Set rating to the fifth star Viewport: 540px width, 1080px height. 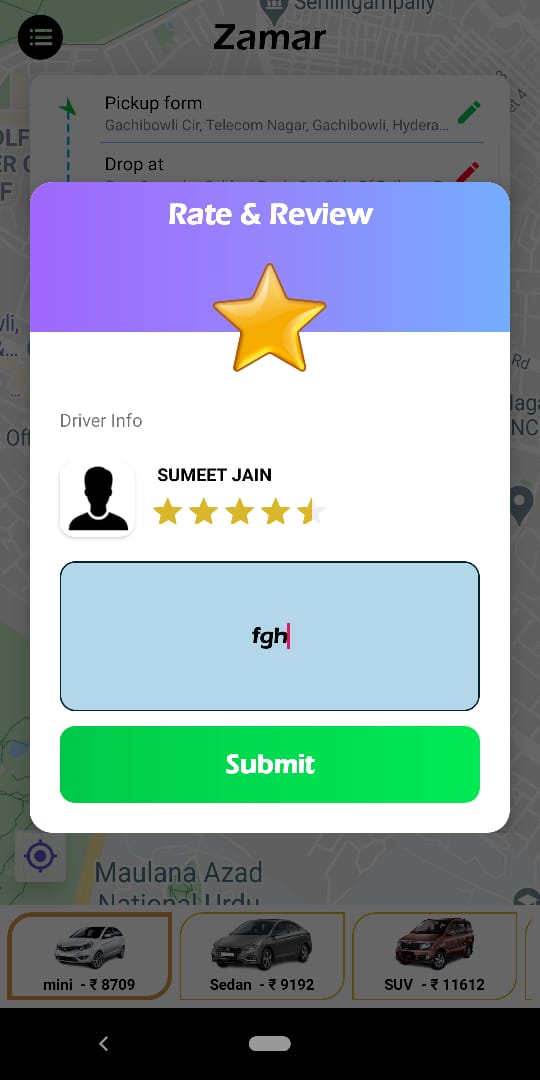(311, 512)
